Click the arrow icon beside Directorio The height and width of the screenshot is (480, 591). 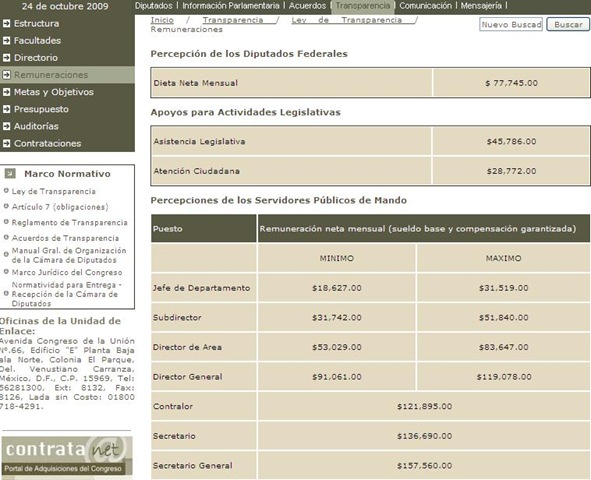click(x=6, y=58)
